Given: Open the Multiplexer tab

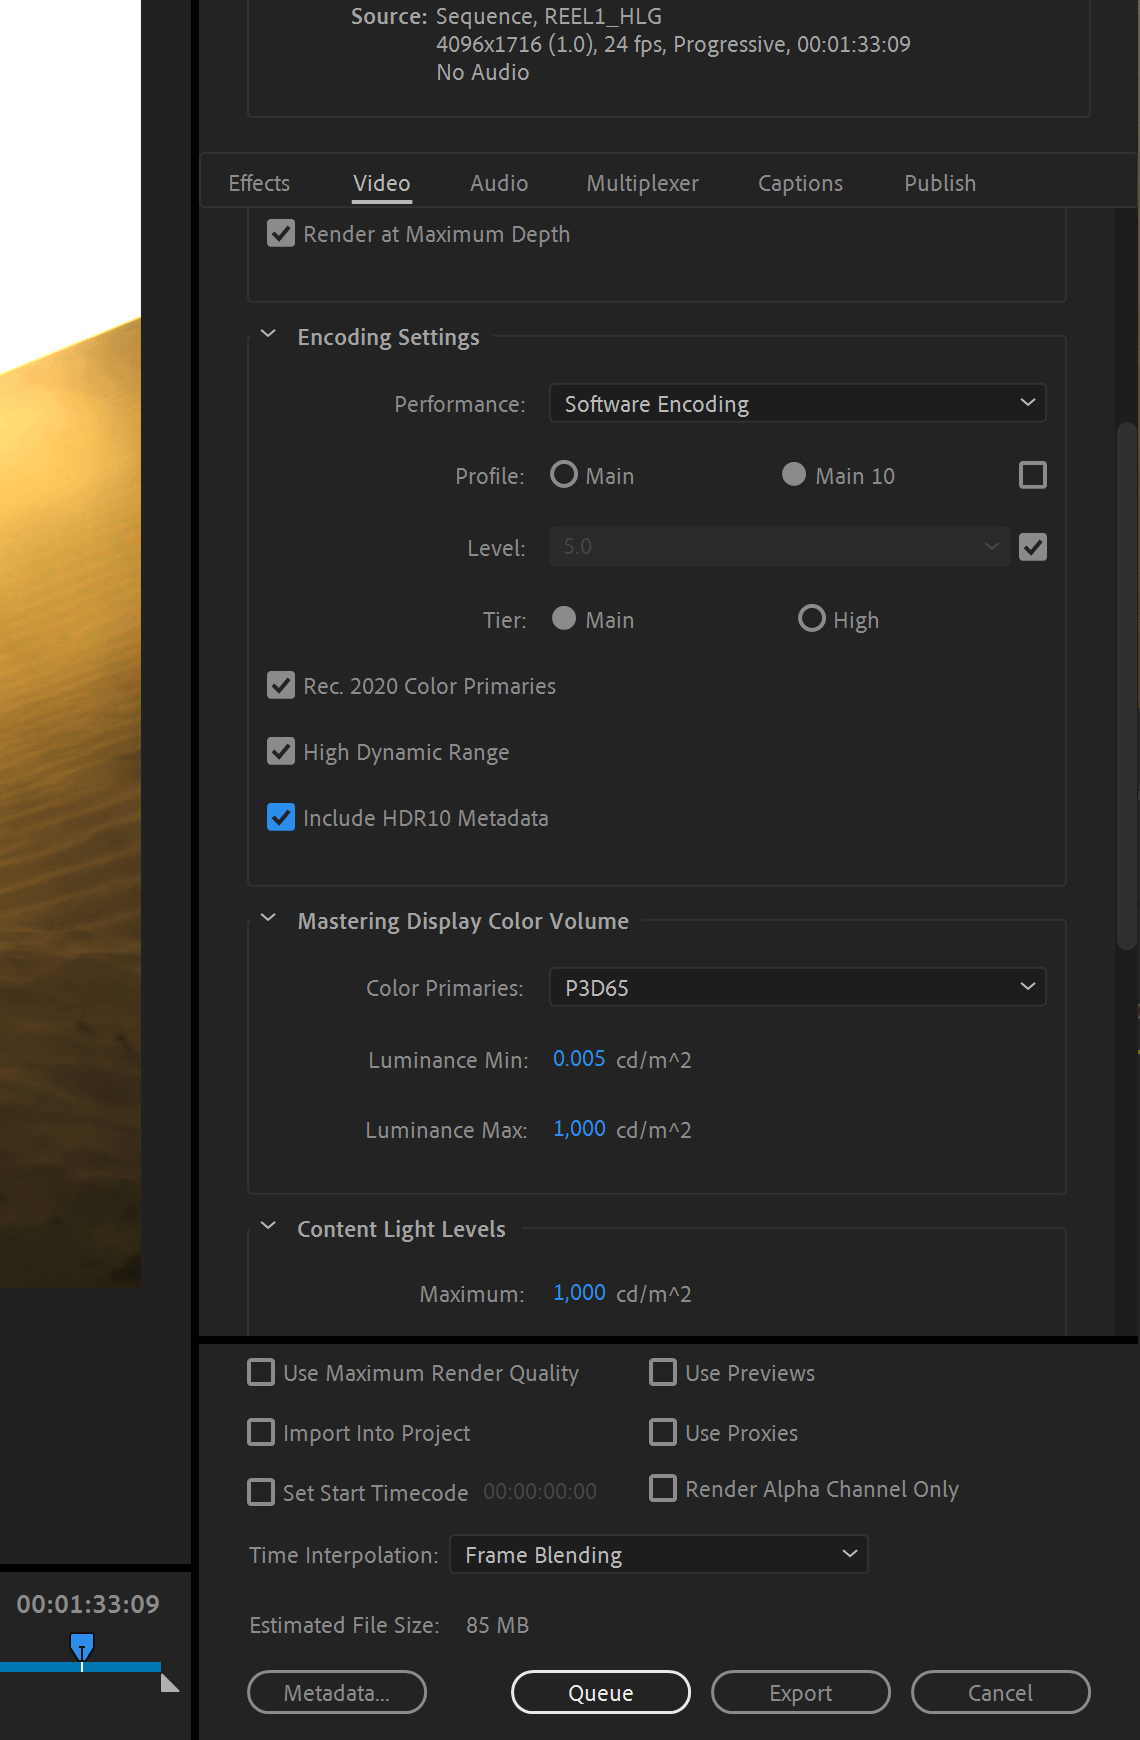Looking at the screenshot, I should [642, 183].
